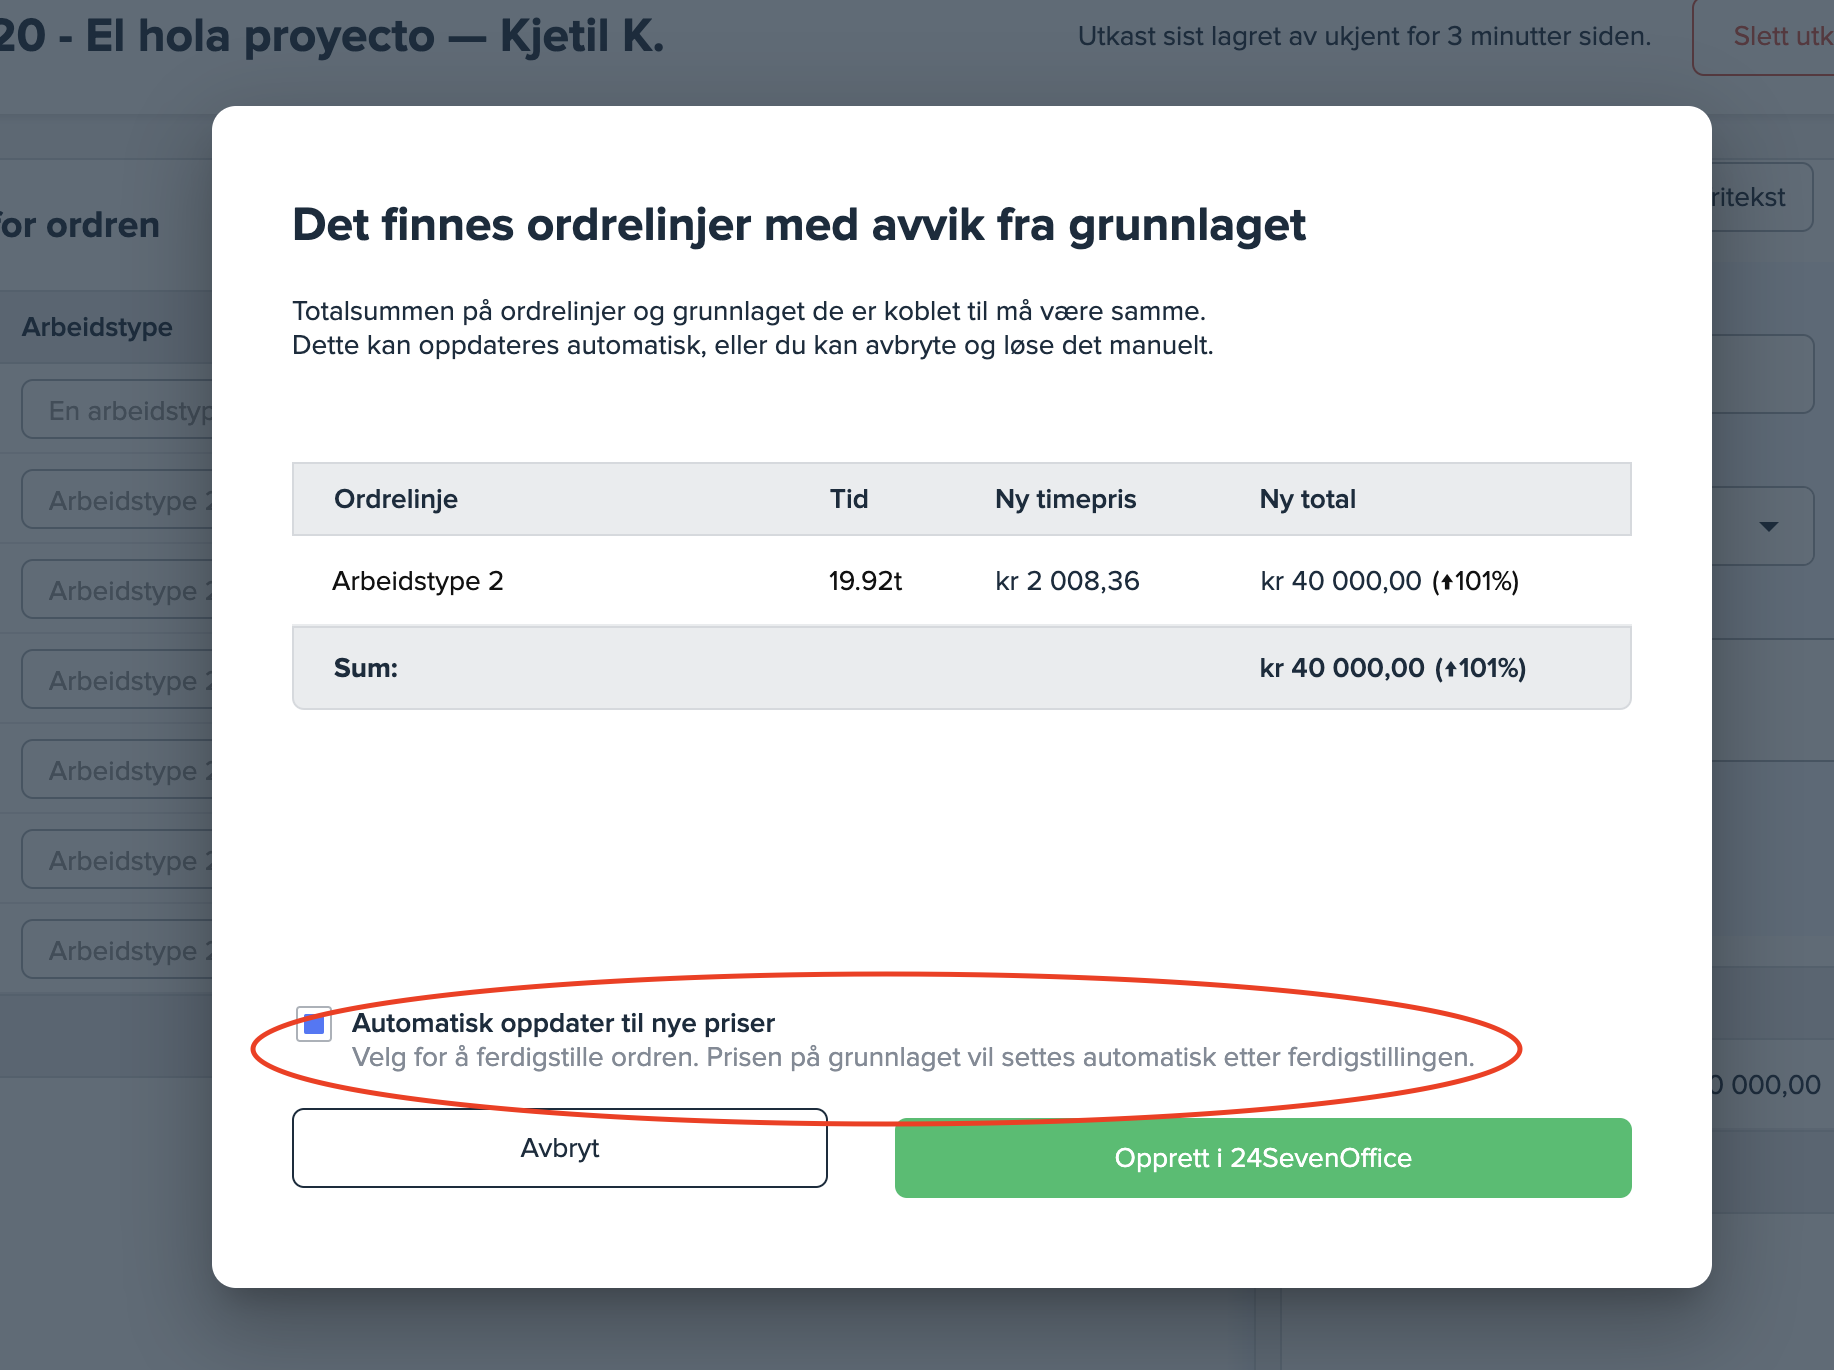This screenshot has height=1370, width=1834.
Task: Click the kr 2 008,36 hourly price value
Action: tap(1067, 581)
